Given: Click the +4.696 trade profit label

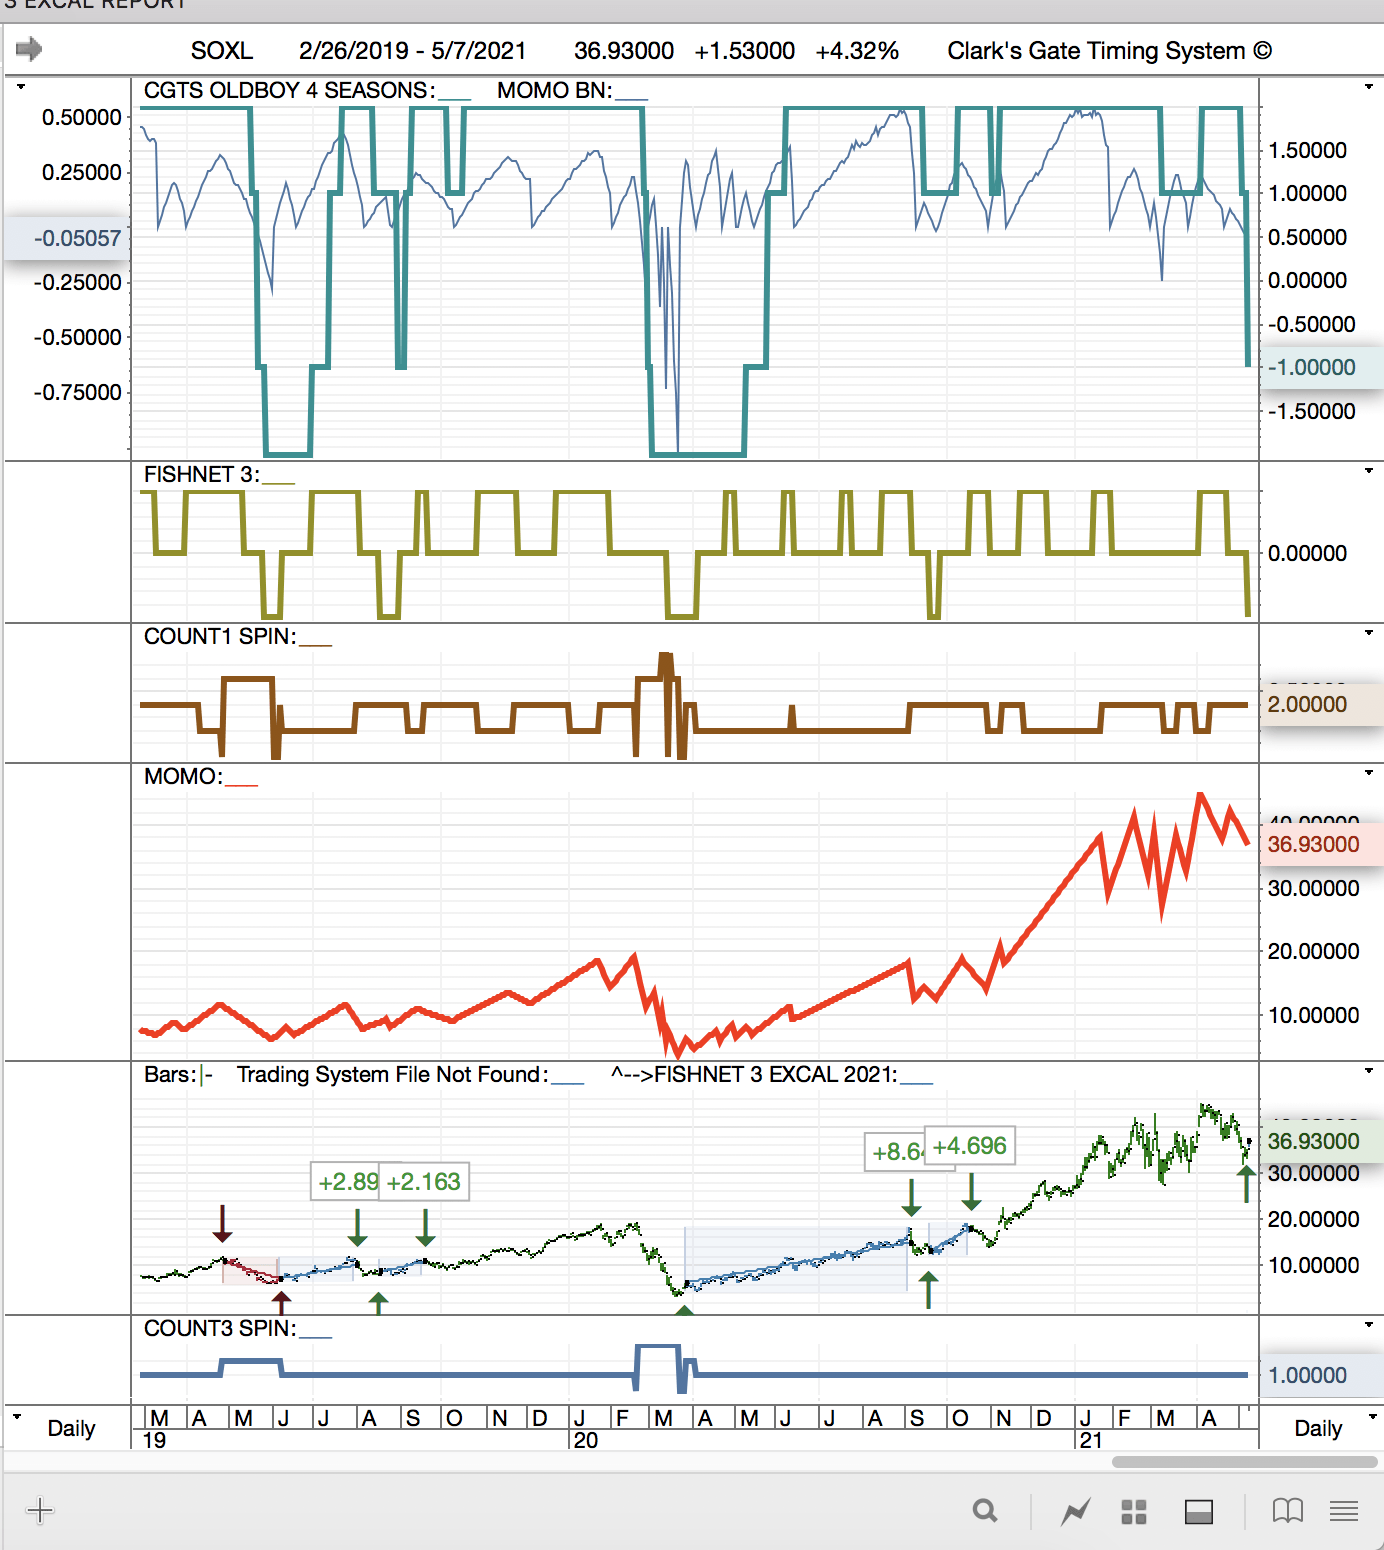Looking at the screenshot, I should pos(970,1146).
